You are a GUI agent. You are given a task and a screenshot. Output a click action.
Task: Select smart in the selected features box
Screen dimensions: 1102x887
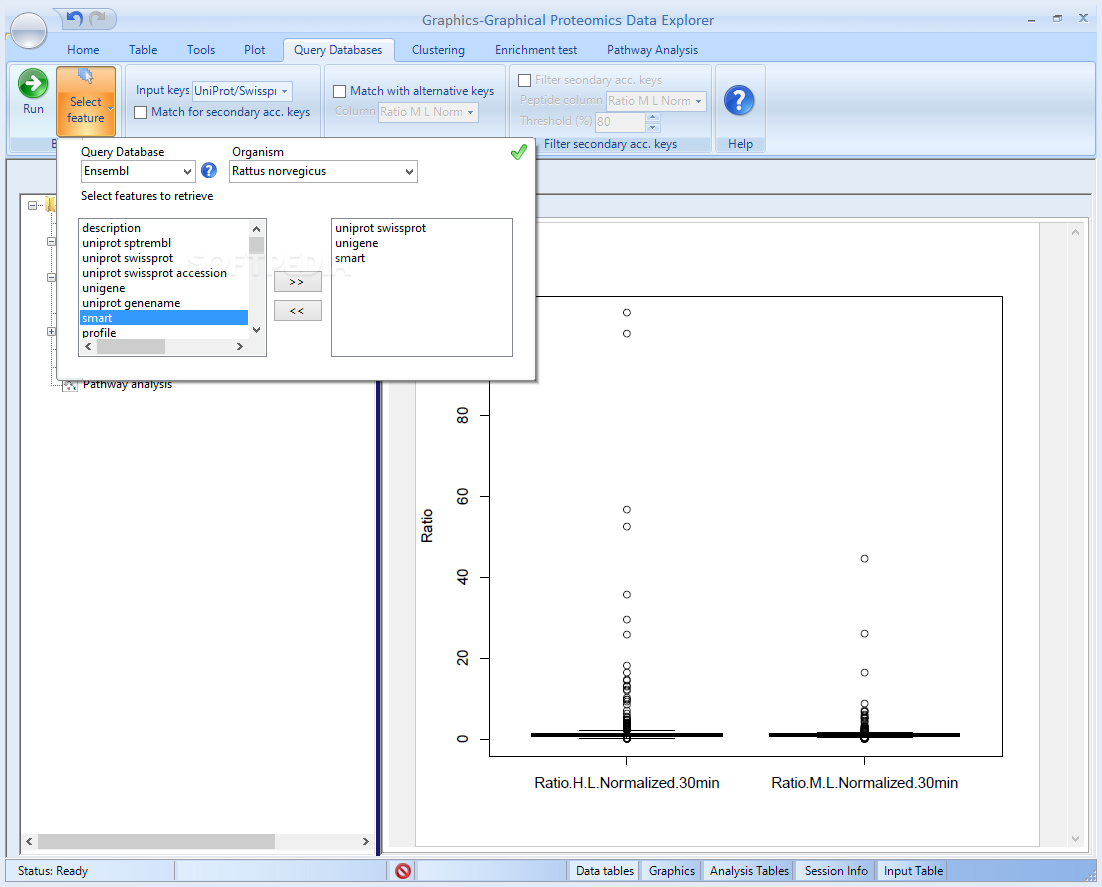point(350,258)
